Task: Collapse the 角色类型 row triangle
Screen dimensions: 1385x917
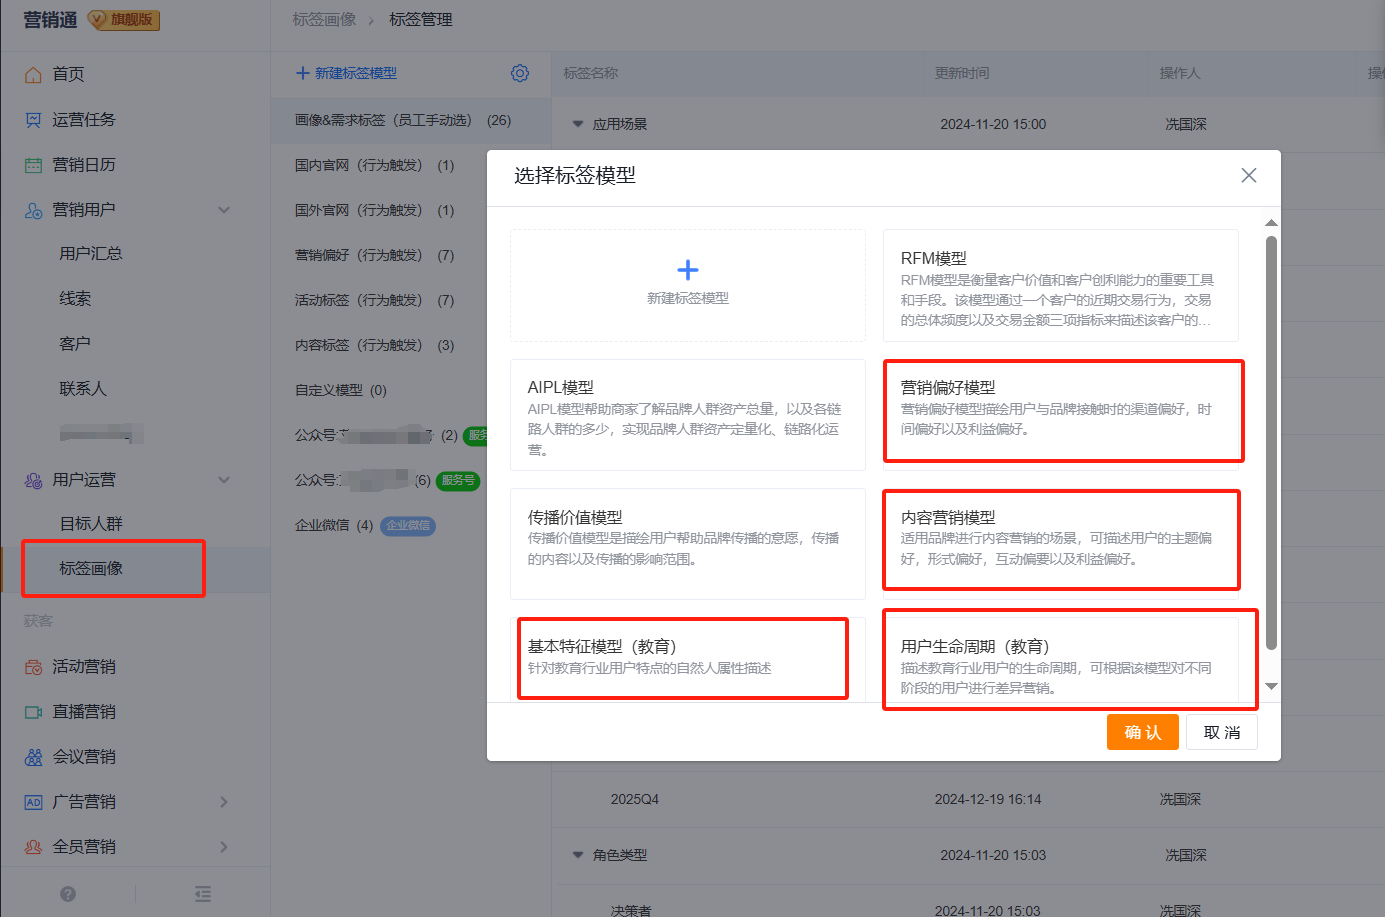Action: (578, 855)
